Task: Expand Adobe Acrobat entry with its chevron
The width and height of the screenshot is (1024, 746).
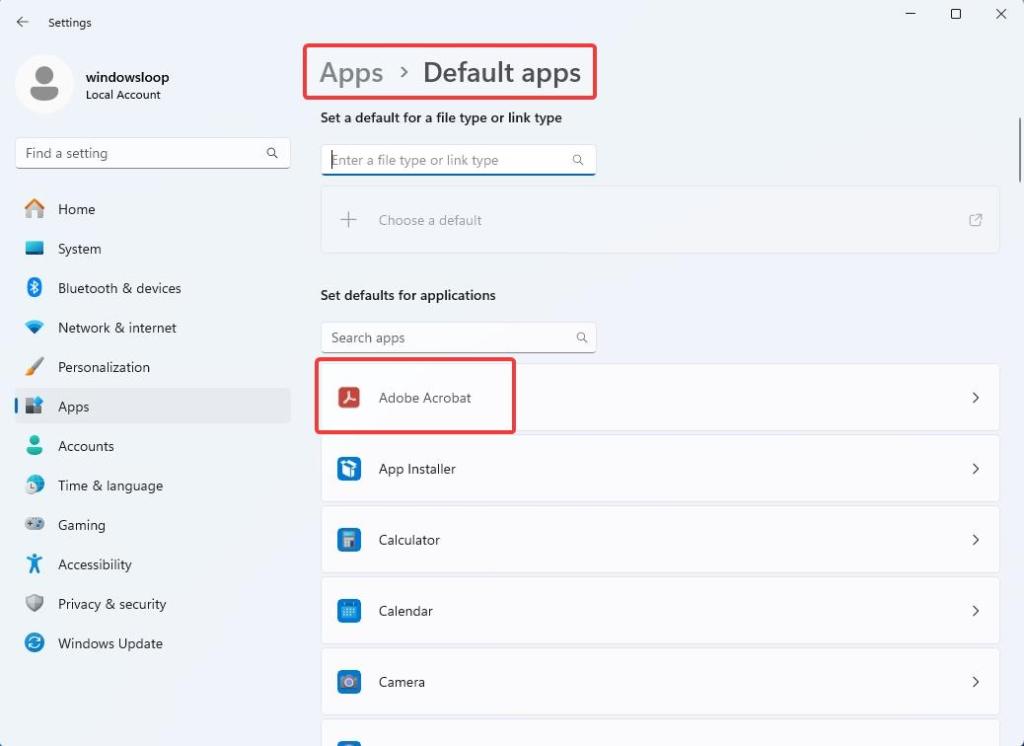Action: click(x=975, y=397)
